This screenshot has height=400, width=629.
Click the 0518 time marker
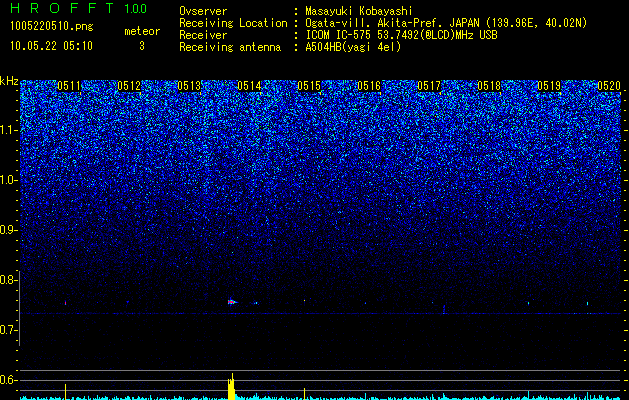(x=489, y=86)
